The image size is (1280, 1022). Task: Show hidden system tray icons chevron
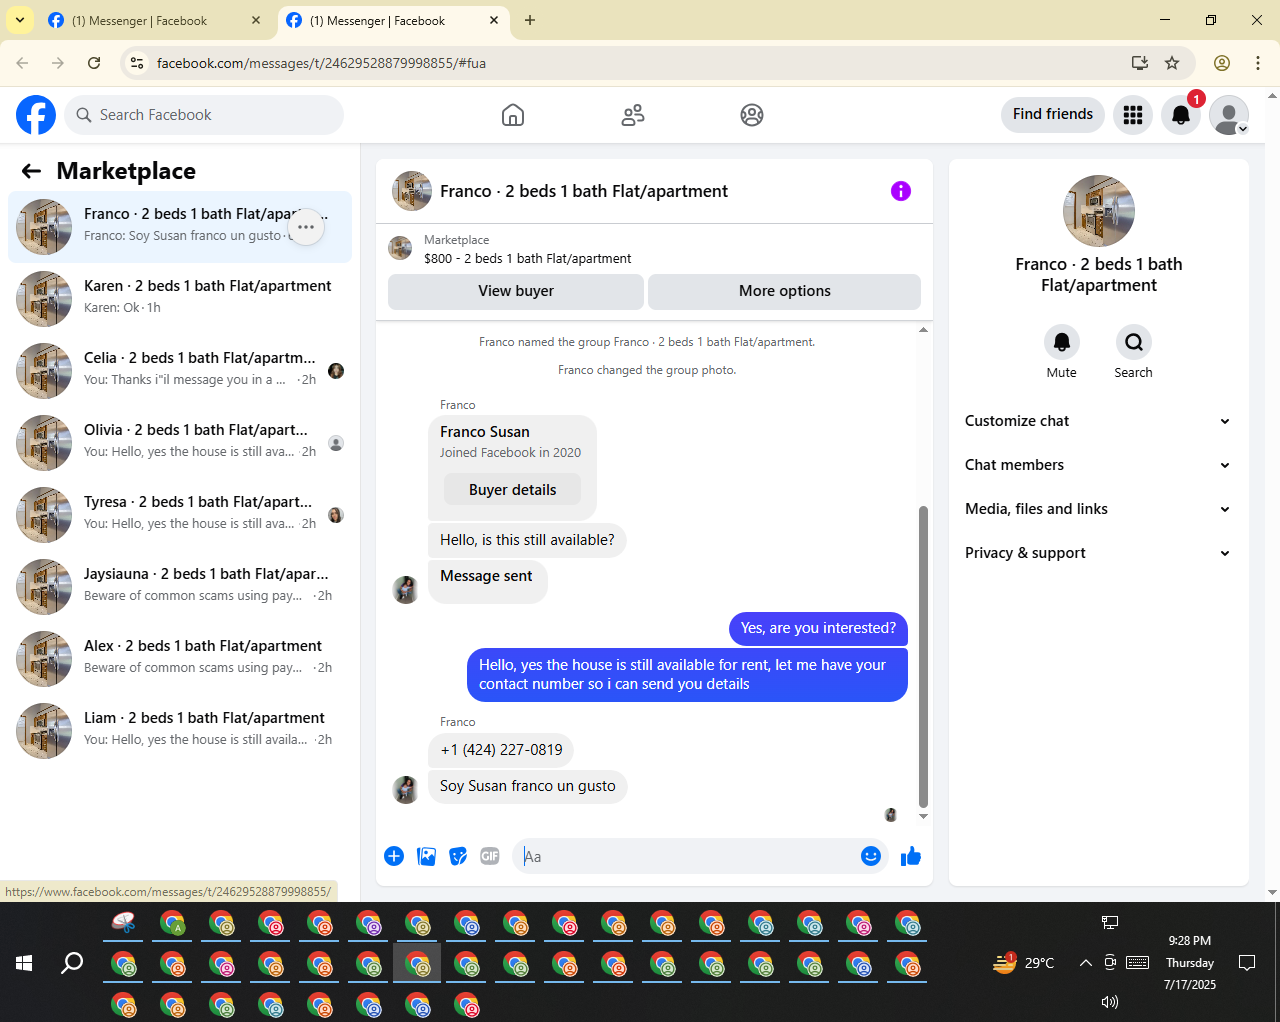coord(1085,963)
